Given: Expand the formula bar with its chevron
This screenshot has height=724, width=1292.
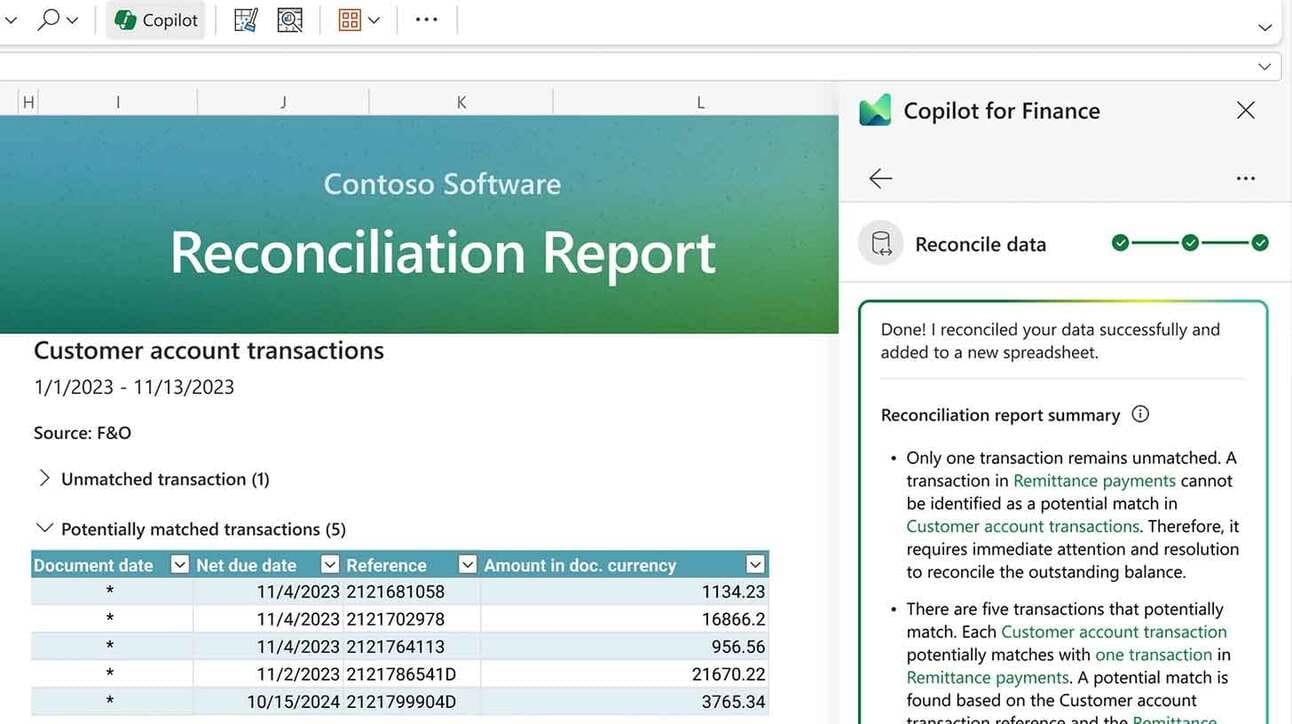Looking at the screenshot, I should pyautogui.click(x=1265, y=67).
